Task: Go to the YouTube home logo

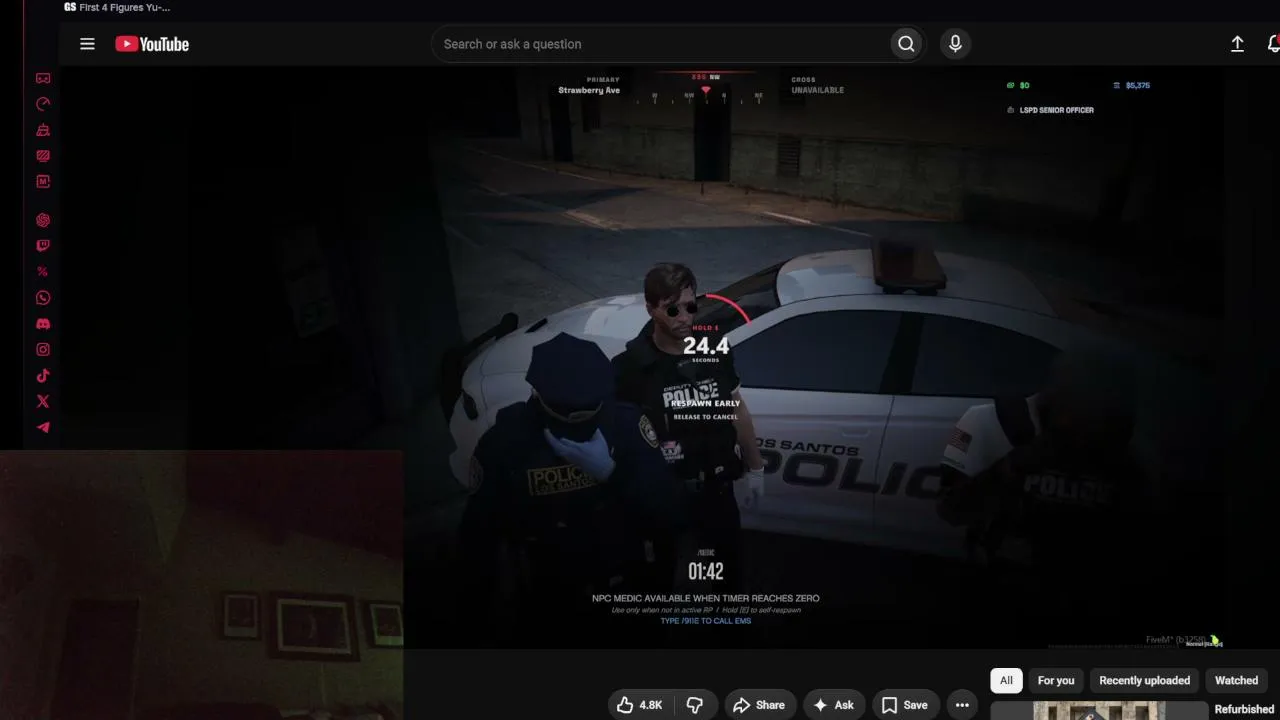Action: 152,44
